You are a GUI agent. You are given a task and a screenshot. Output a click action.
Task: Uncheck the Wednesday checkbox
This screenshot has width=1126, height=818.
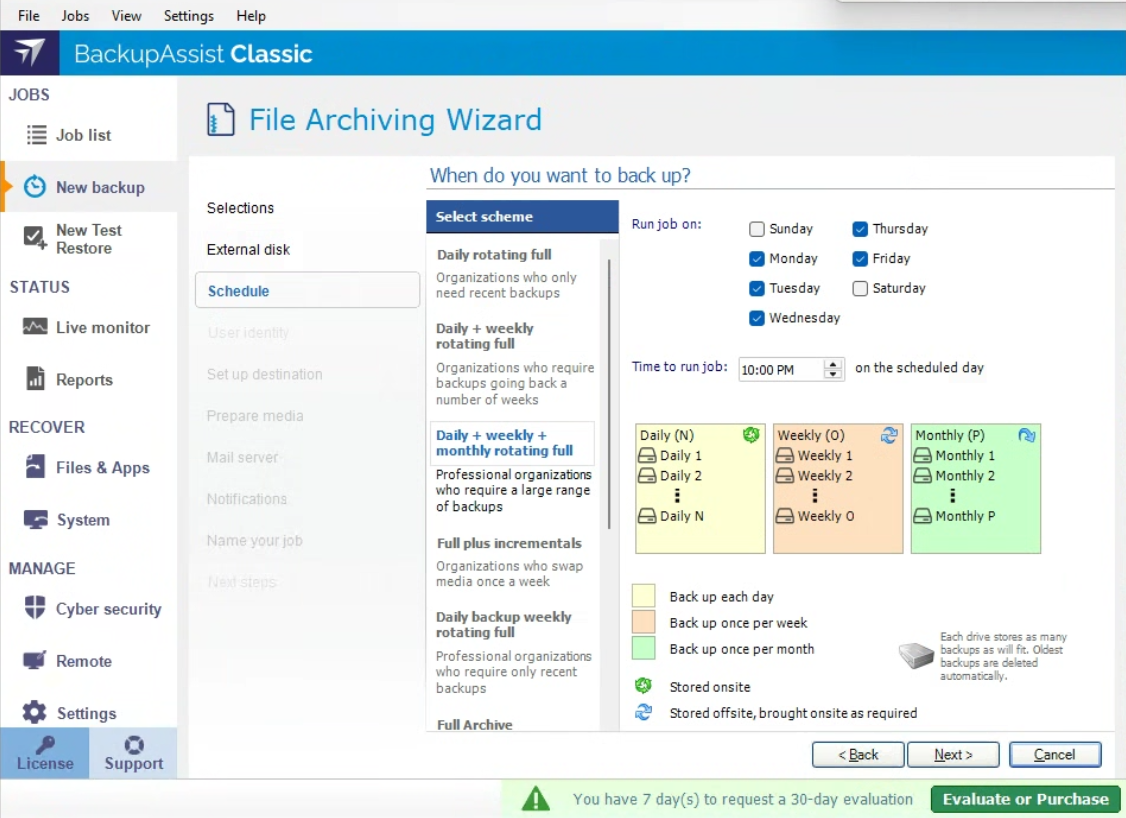click(x=757, y=318)
